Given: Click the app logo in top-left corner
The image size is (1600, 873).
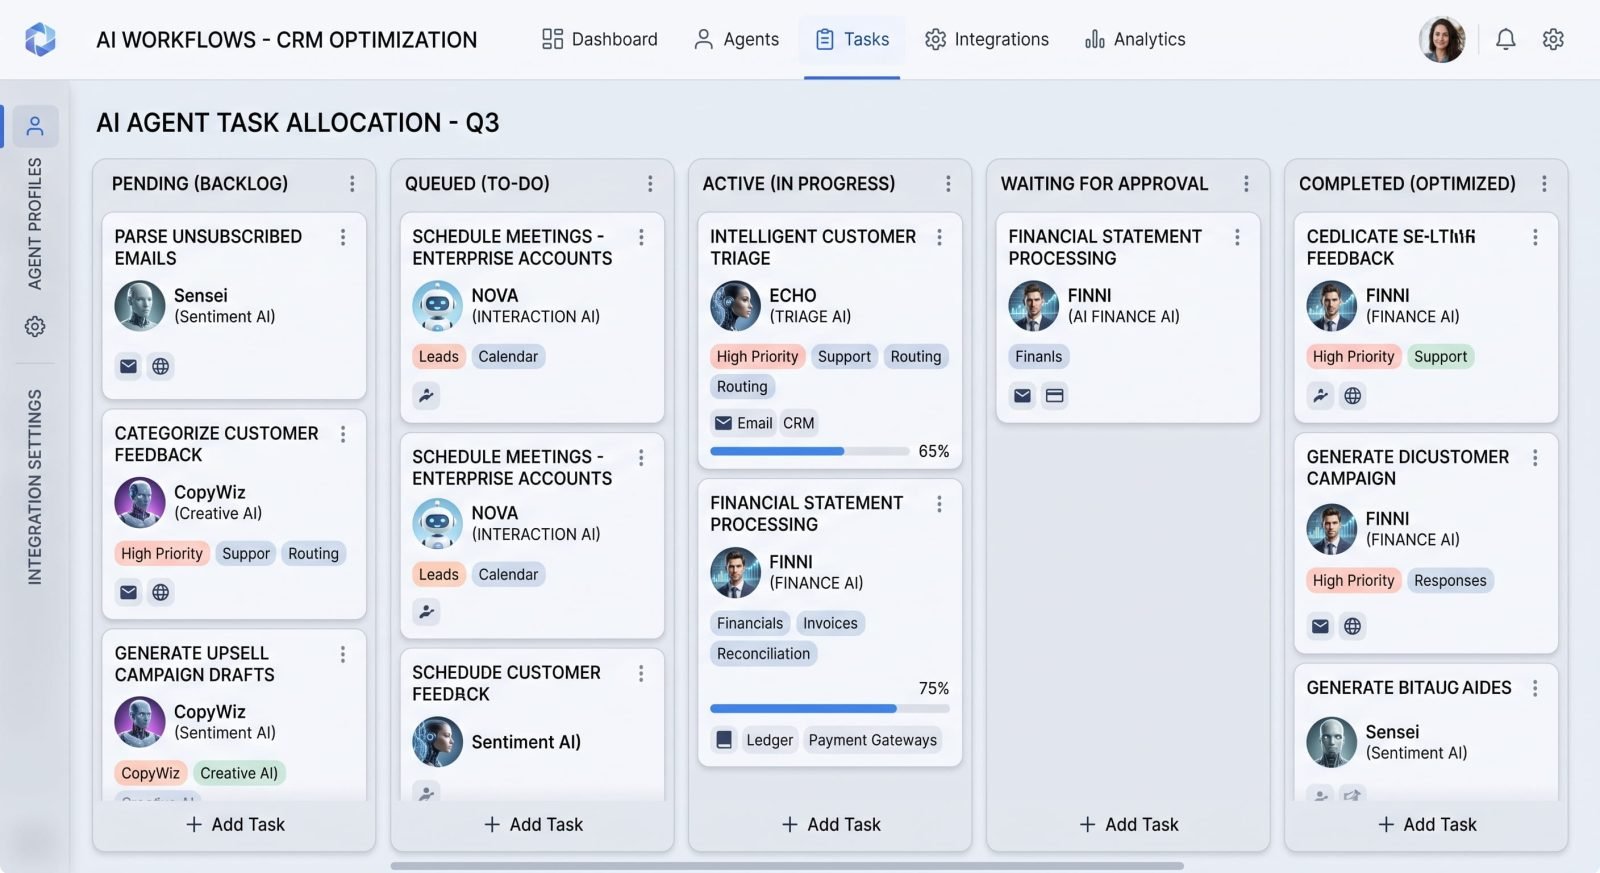Looking at the screenshot, I should [40, 39].
